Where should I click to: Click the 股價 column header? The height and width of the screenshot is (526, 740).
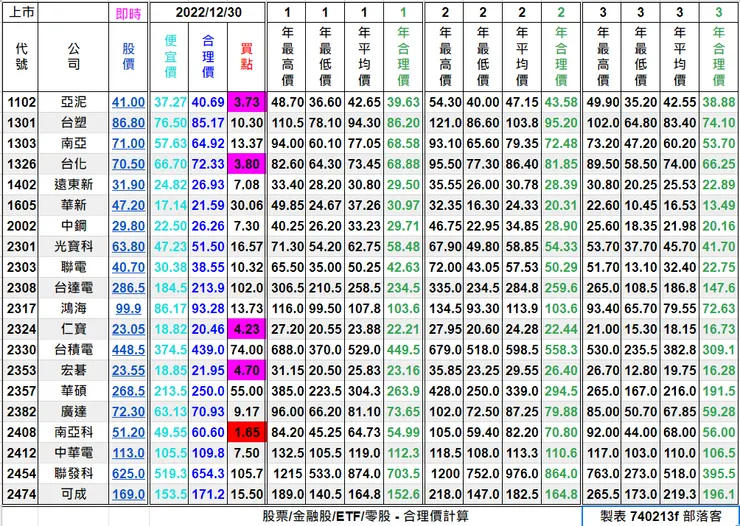pos(128,57)
